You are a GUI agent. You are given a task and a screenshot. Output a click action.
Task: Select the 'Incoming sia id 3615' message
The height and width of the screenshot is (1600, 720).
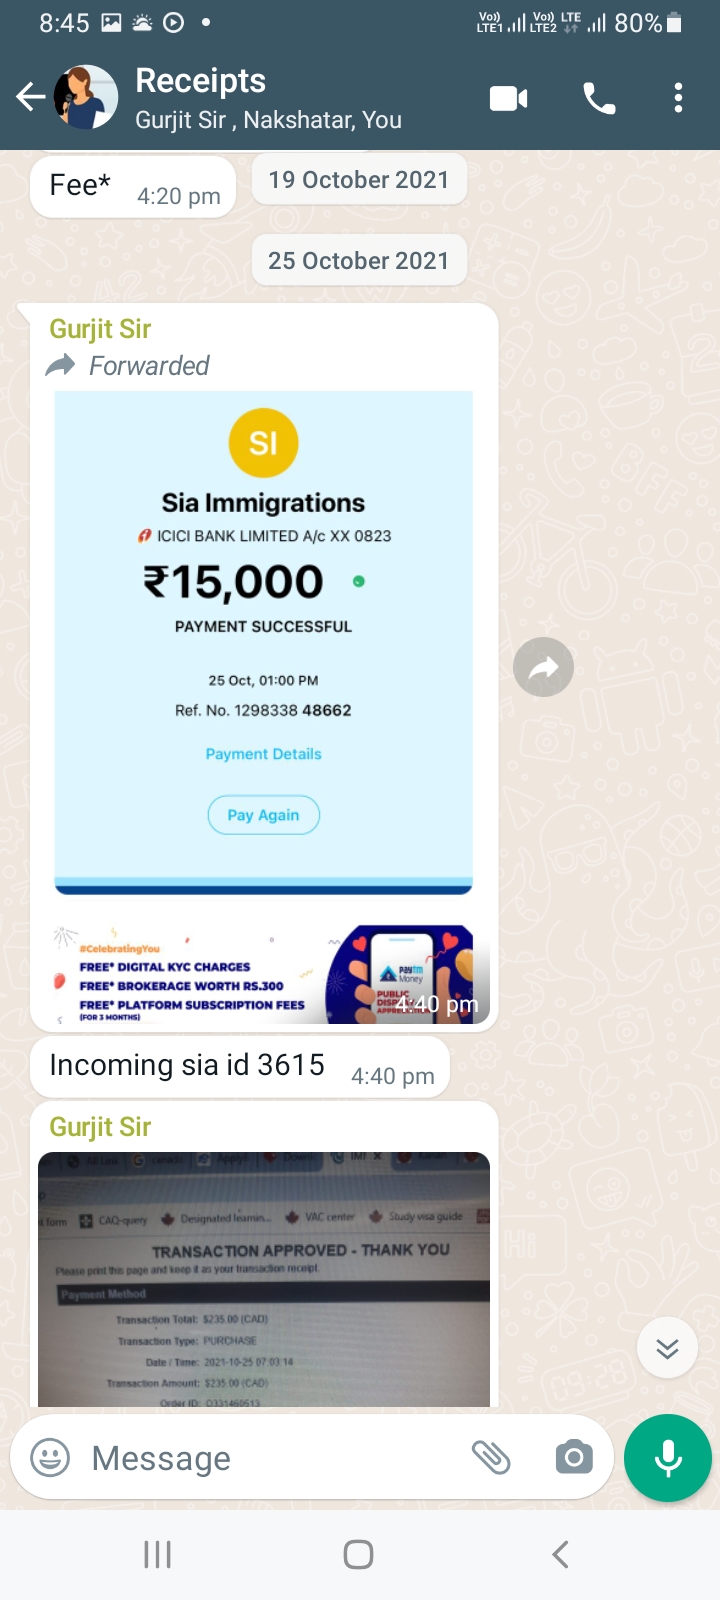tap(240, 1067)
